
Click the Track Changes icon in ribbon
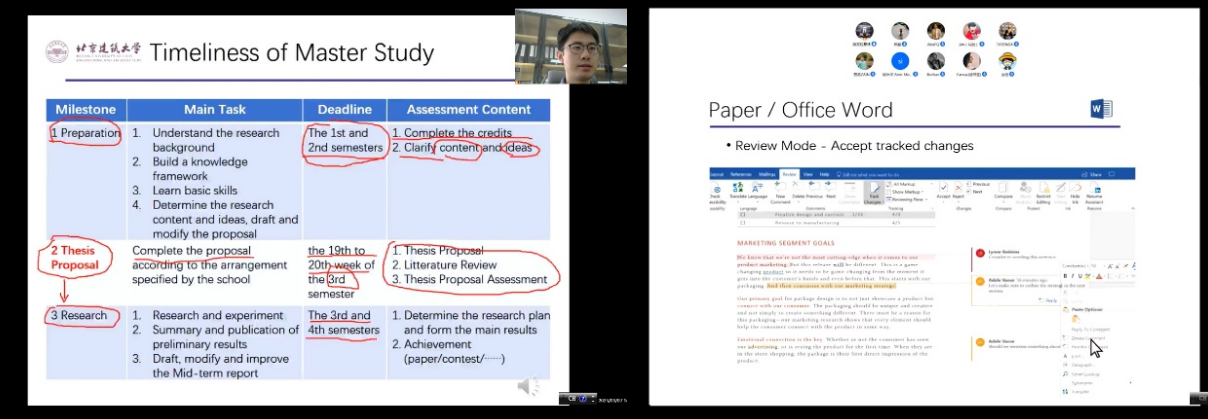point(873,192)
